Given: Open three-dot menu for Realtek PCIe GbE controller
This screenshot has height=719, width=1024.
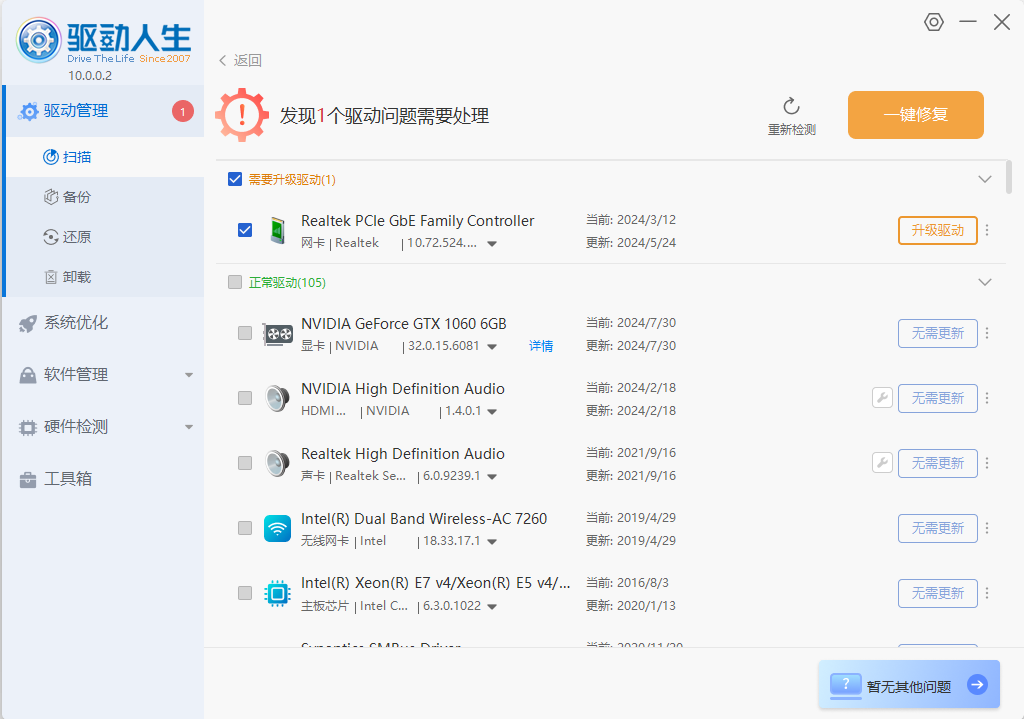Looking at the screenshot, I should [x=987, y=230].
